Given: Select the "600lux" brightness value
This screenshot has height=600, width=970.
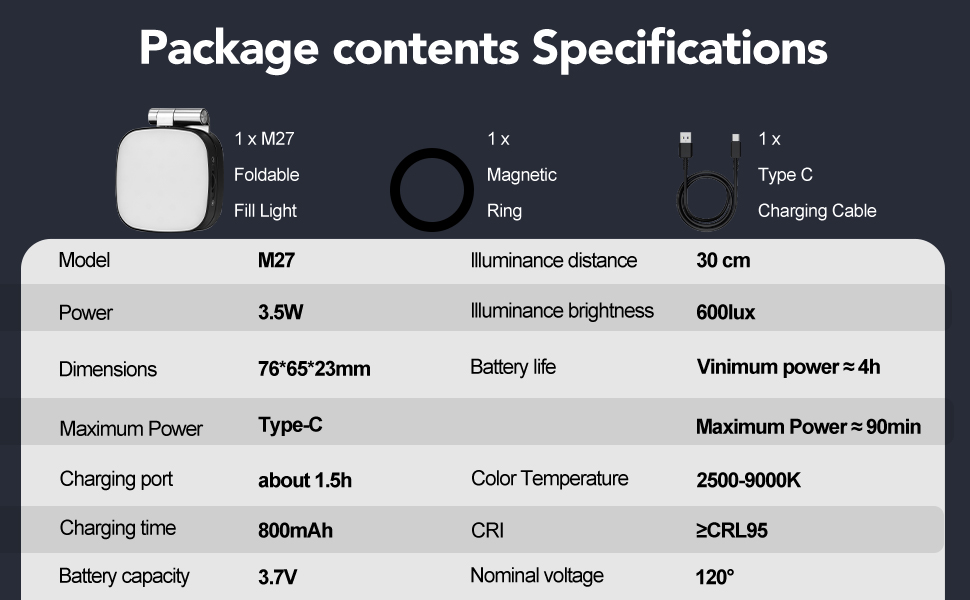Looking at the screenshot, I should pyautogui.click(x=725, y=312).
